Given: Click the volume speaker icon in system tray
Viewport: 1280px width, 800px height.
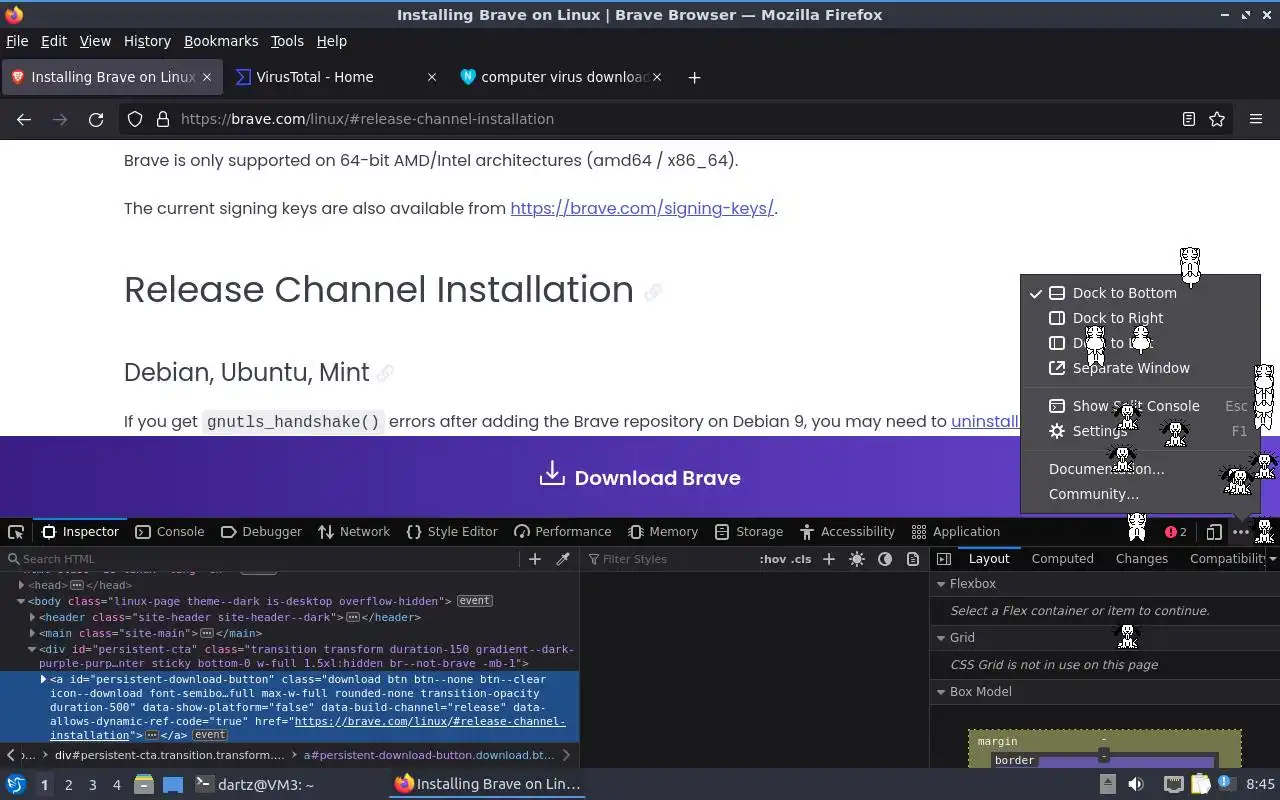Looking at the screenshot, I should (x=1136, y=784).
